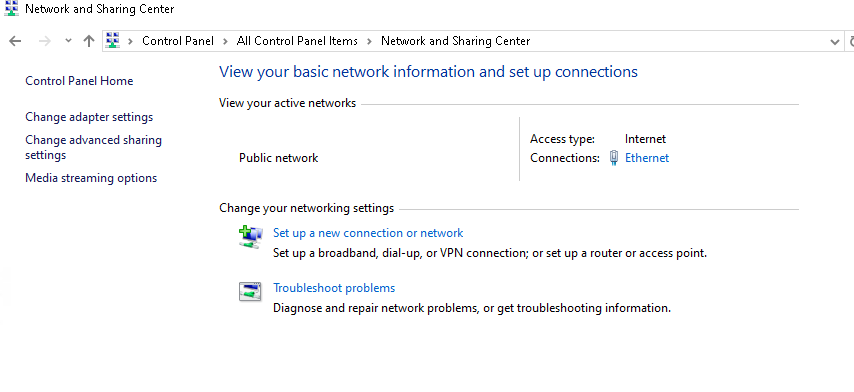Viewport: 854px width, 392px height.
Task: Click the broadband, dial-up, or VPN description
Action: pos(490,253)
